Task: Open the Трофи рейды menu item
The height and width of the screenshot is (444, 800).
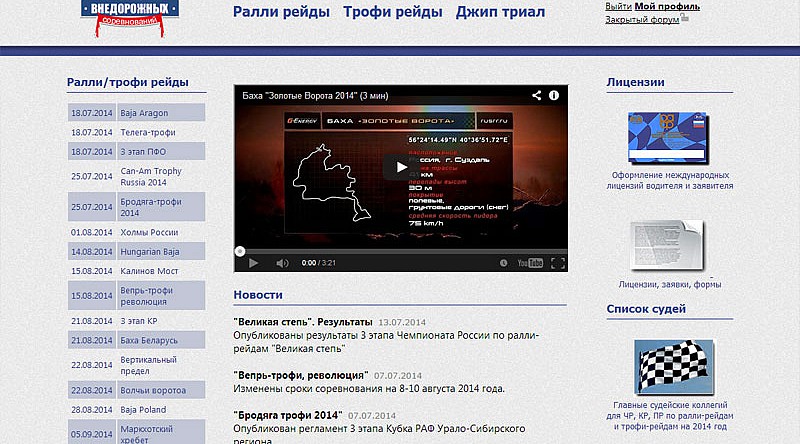Action: click(x=392, y=13)
